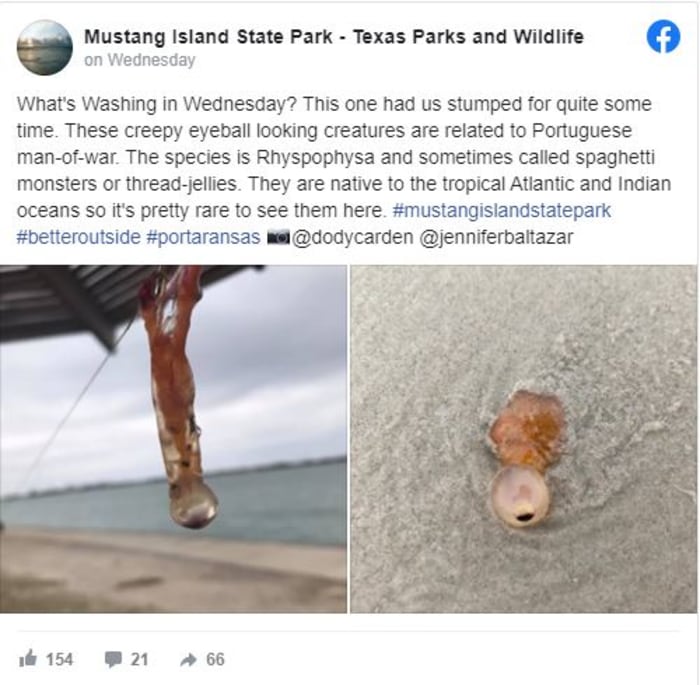Click the Facebook logo icon
Screen dimensions: 700x685
click(x=663, y=37)
